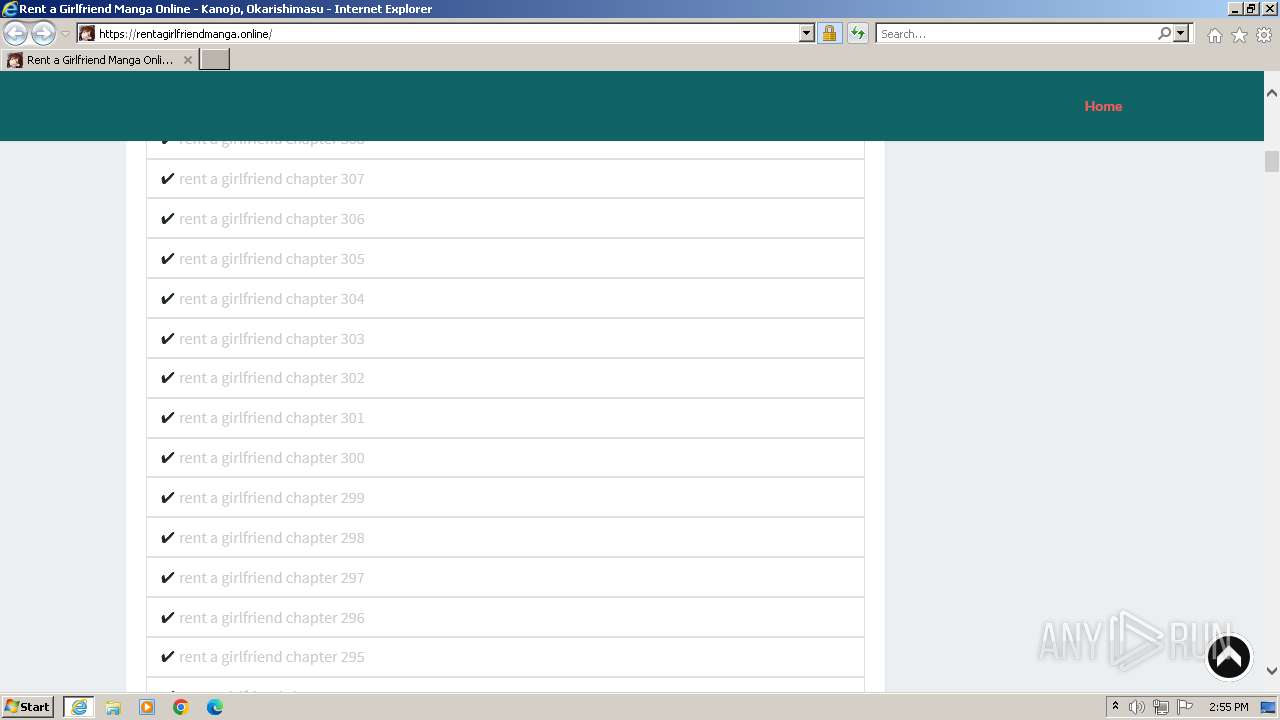The height and width of the screenshot is (720, 1280).
Task: Open rent a girlfriend chapter 300
Action: click(x=271, y=458)
